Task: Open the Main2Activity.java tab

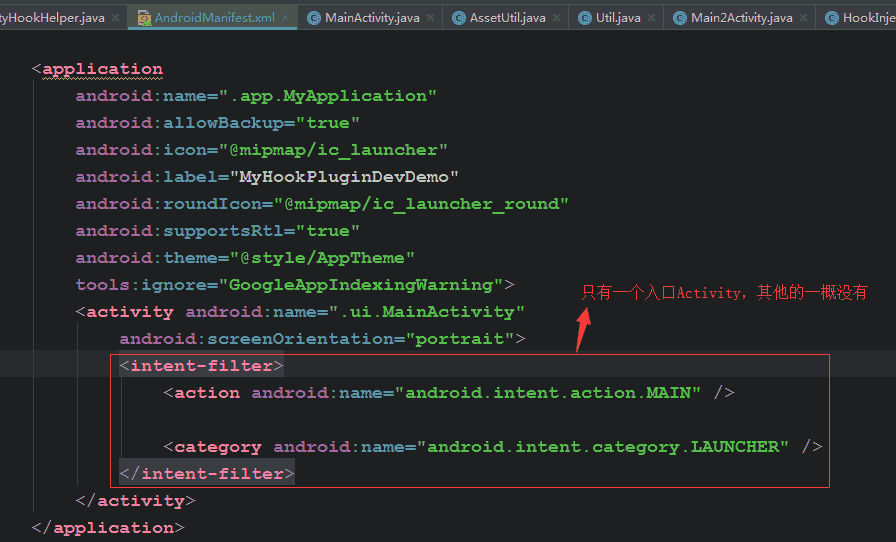Action: (x=741, y=18)
